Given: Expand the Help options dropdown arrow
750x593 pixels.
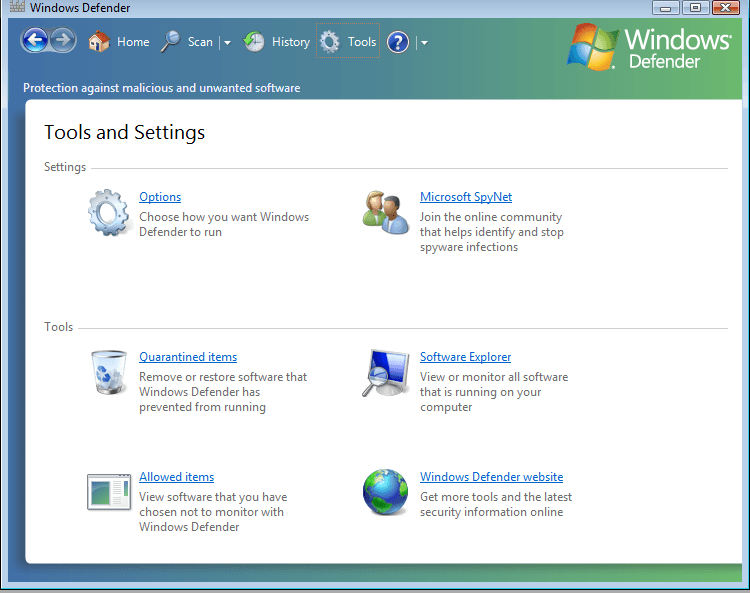Looking at the screenshot, I should pos(424,43).
